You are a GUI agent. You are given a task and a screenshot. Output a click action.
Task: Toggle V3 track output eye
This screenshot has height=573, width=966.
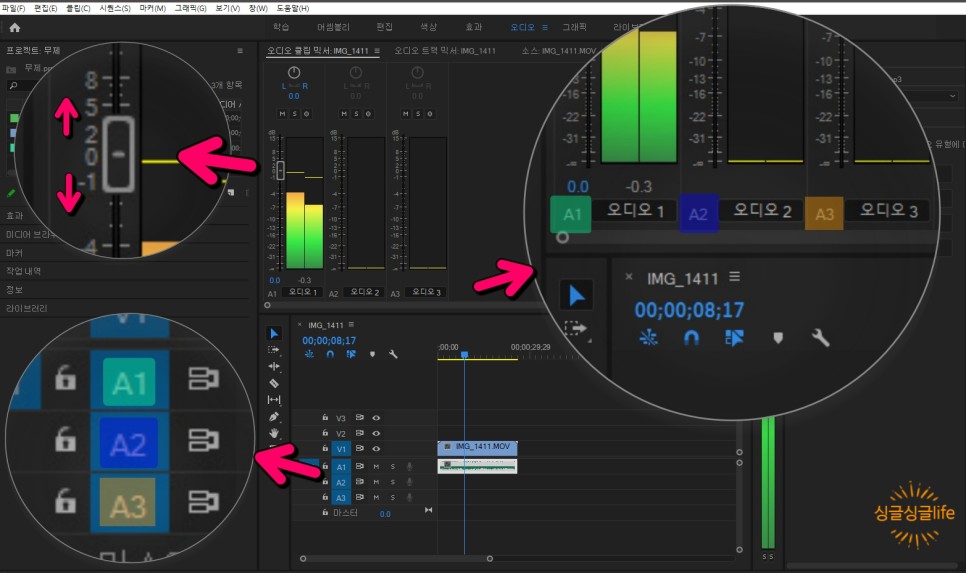click(x=376, y=418)
